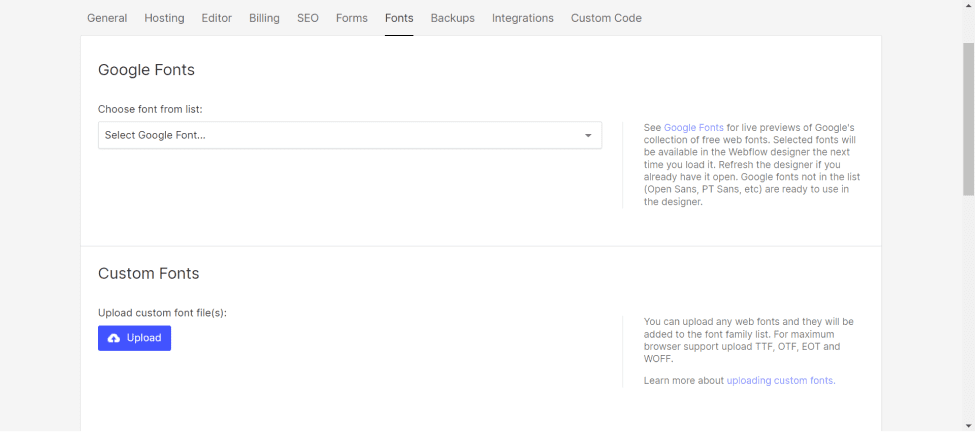Follow the uploading custom fonts link
This screenshot has width=975, height=432.
pyautogui.click(x=780, y=381)
